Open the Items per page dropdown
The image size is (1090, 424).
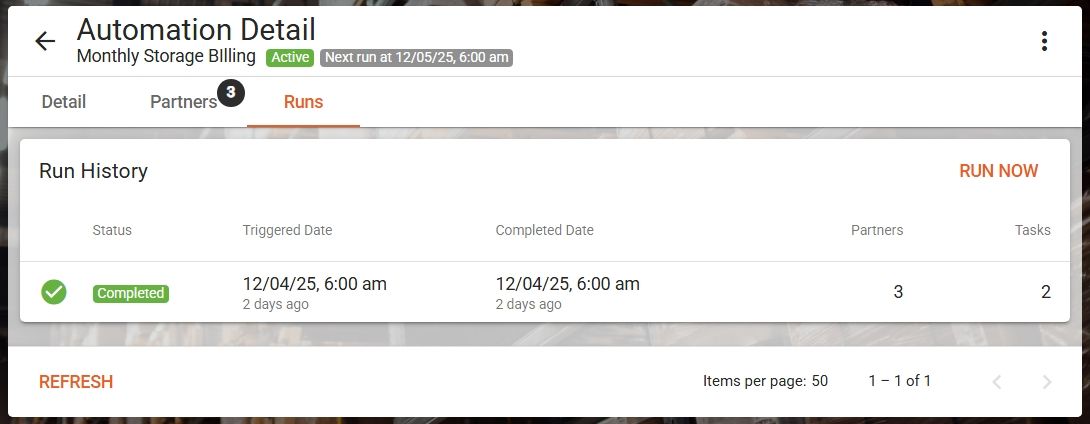(820, 381)
